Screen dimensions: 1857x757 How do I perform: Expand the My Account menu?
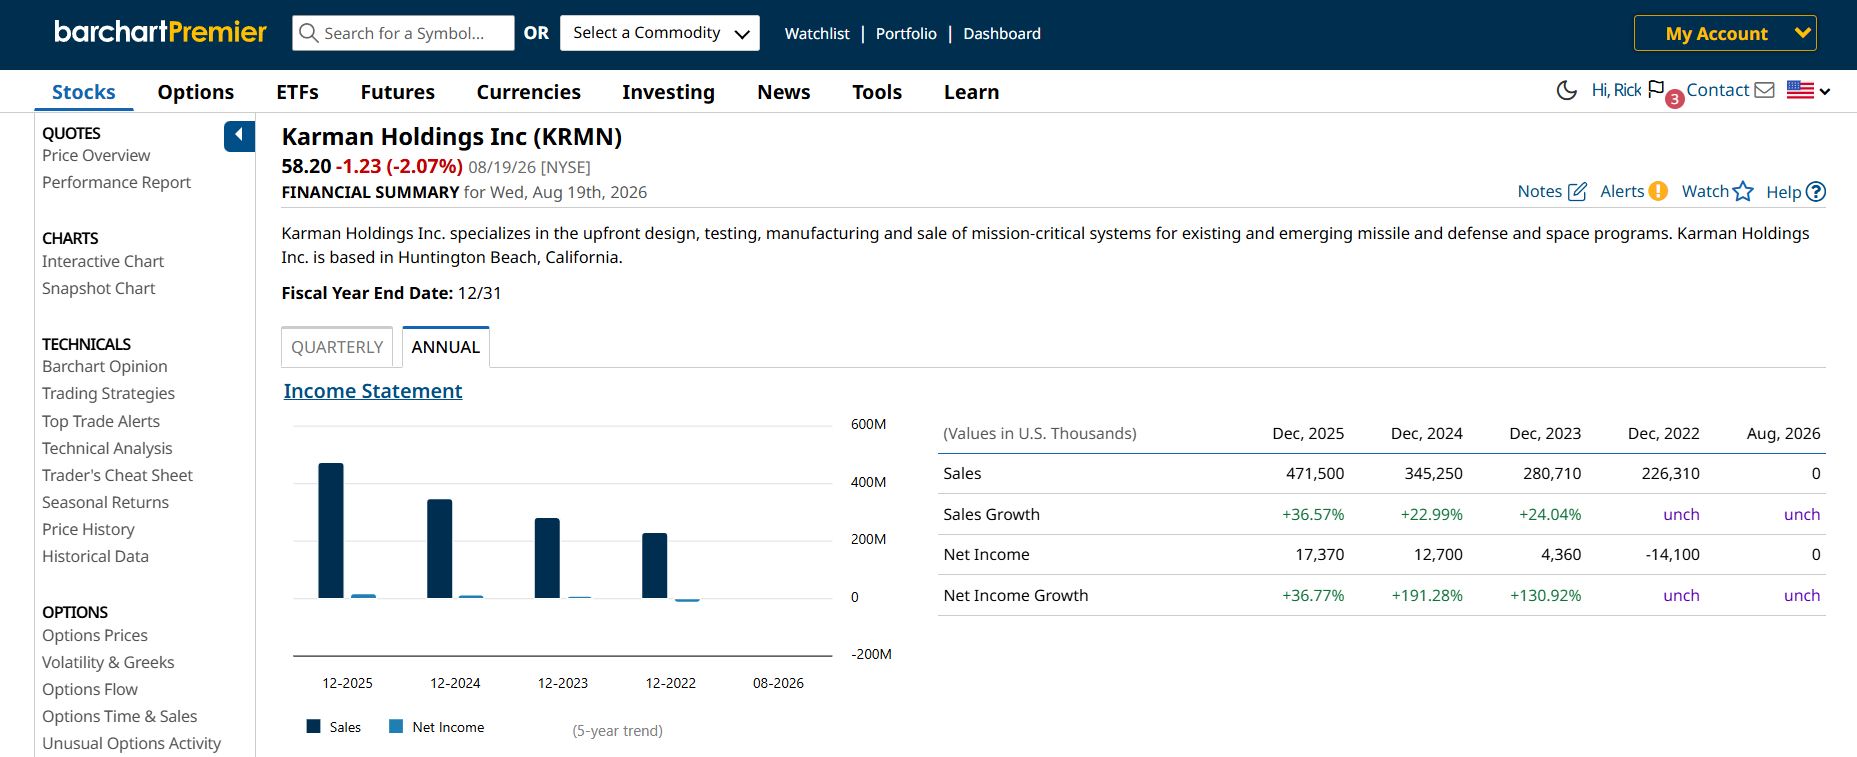point(1725,33)
